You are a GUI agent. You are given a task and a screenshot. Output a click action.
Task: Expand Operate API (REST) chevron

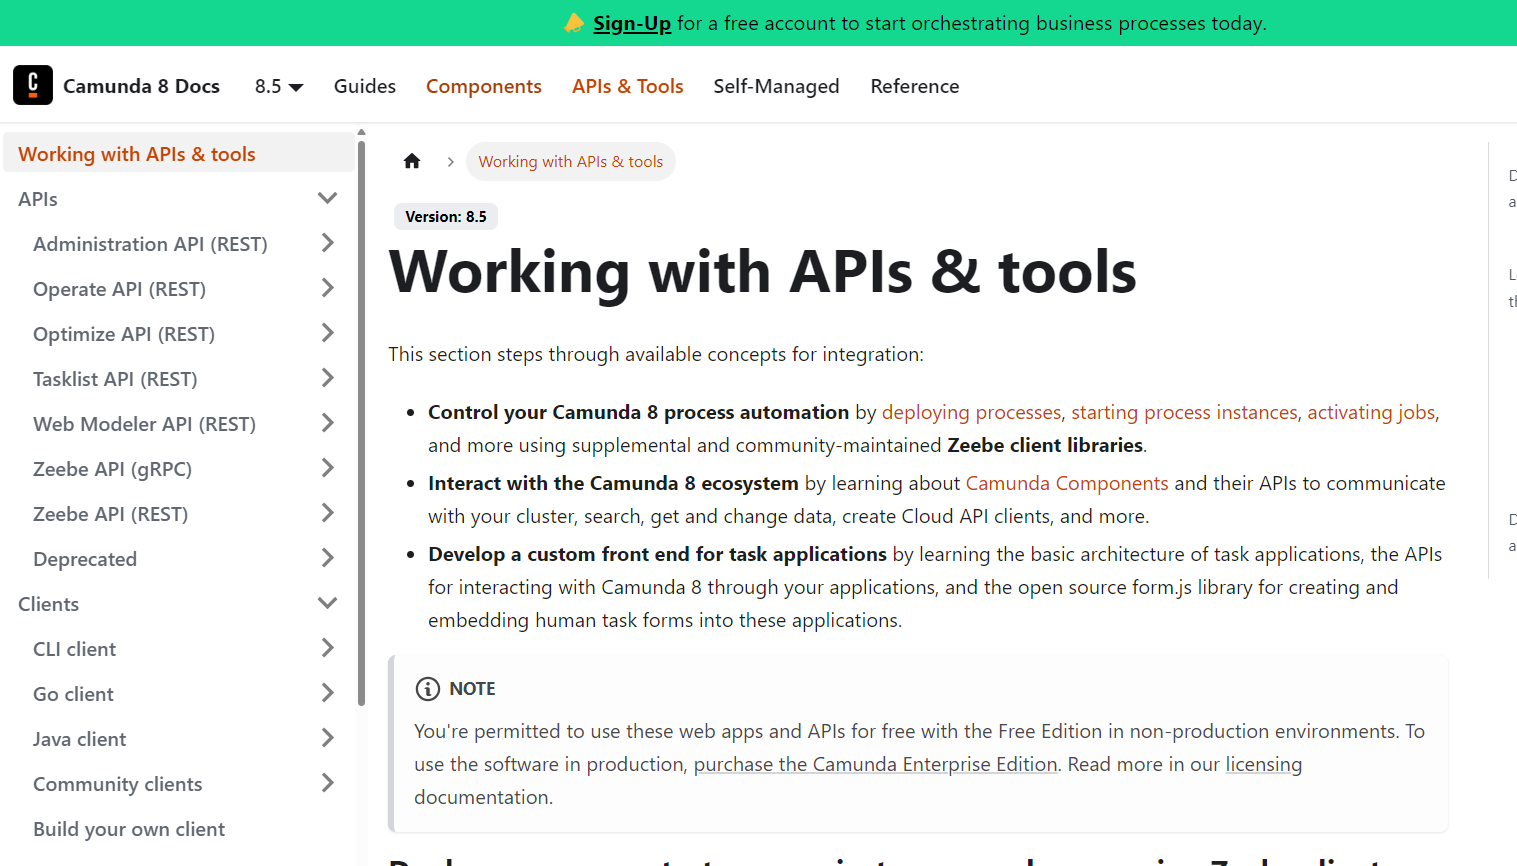[x=327, y=288]
